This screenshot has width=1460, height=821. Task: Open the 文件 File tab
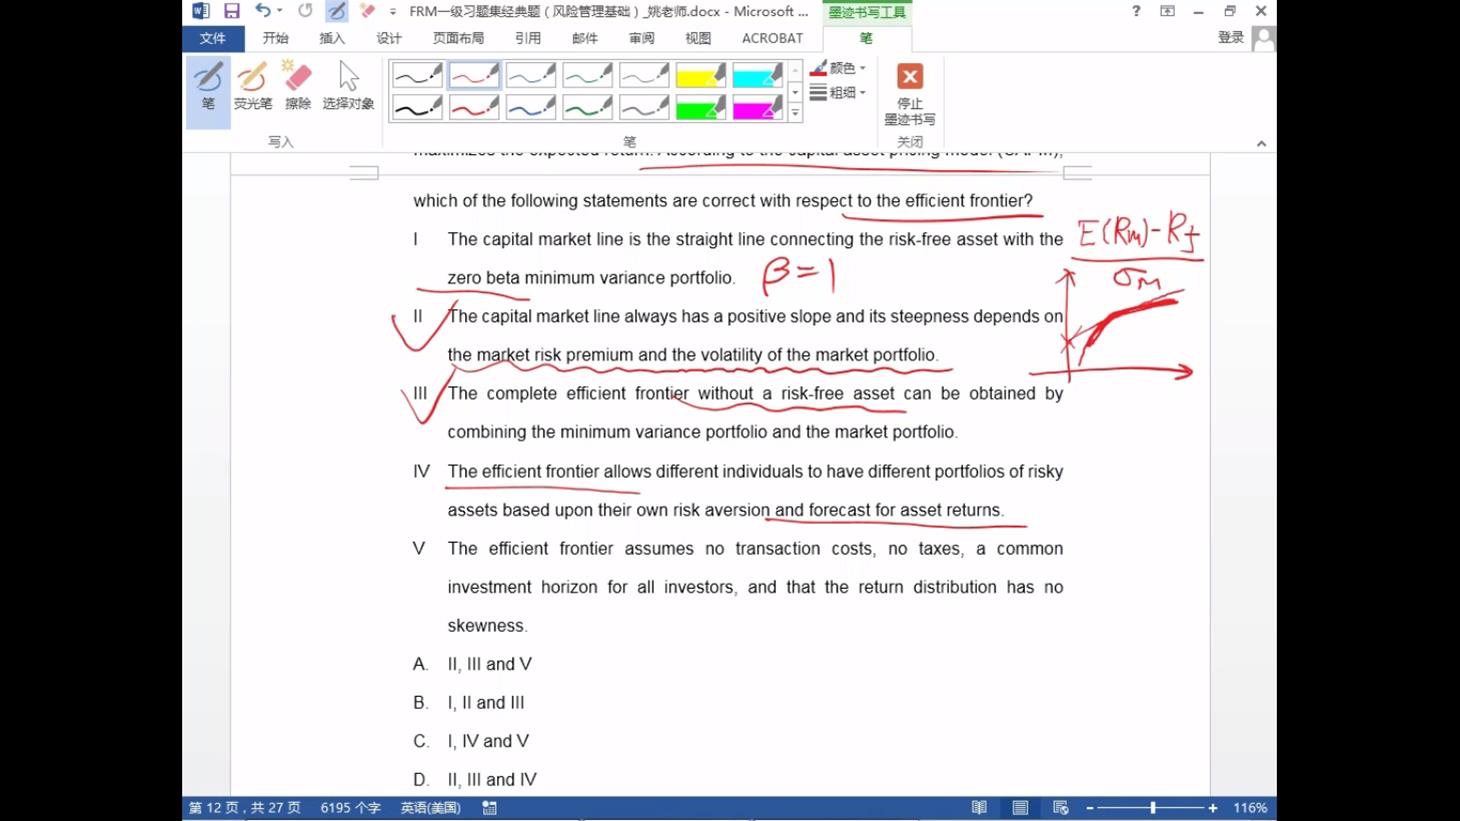(x=213, y=38)
